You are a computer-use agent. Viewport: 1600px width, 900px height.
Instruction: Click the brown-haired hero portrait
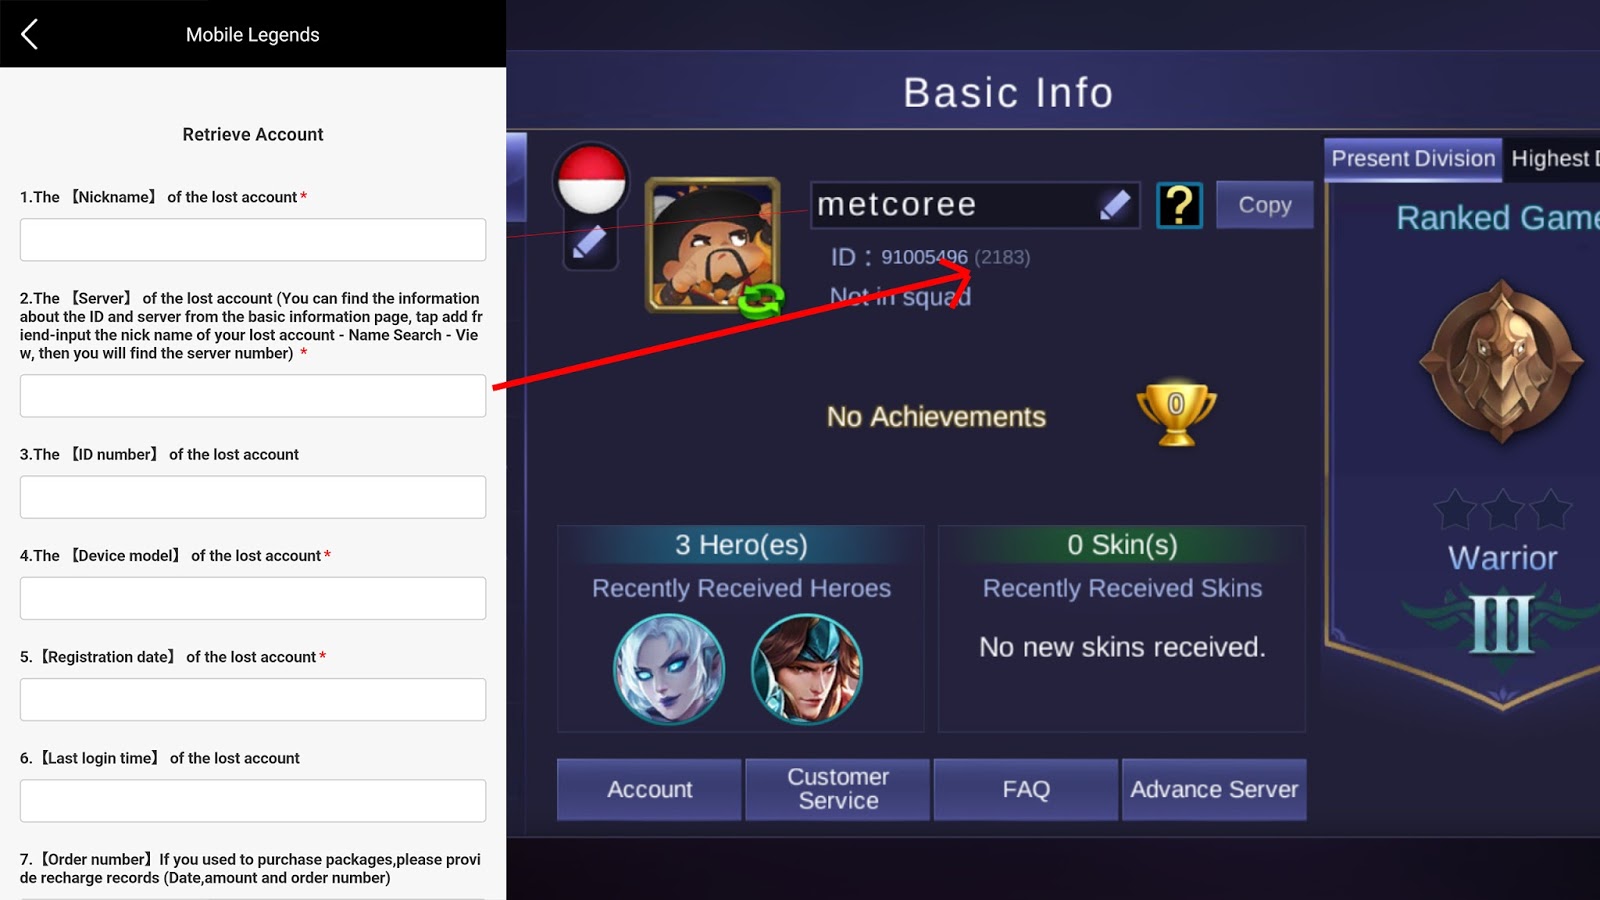[807, 669]
